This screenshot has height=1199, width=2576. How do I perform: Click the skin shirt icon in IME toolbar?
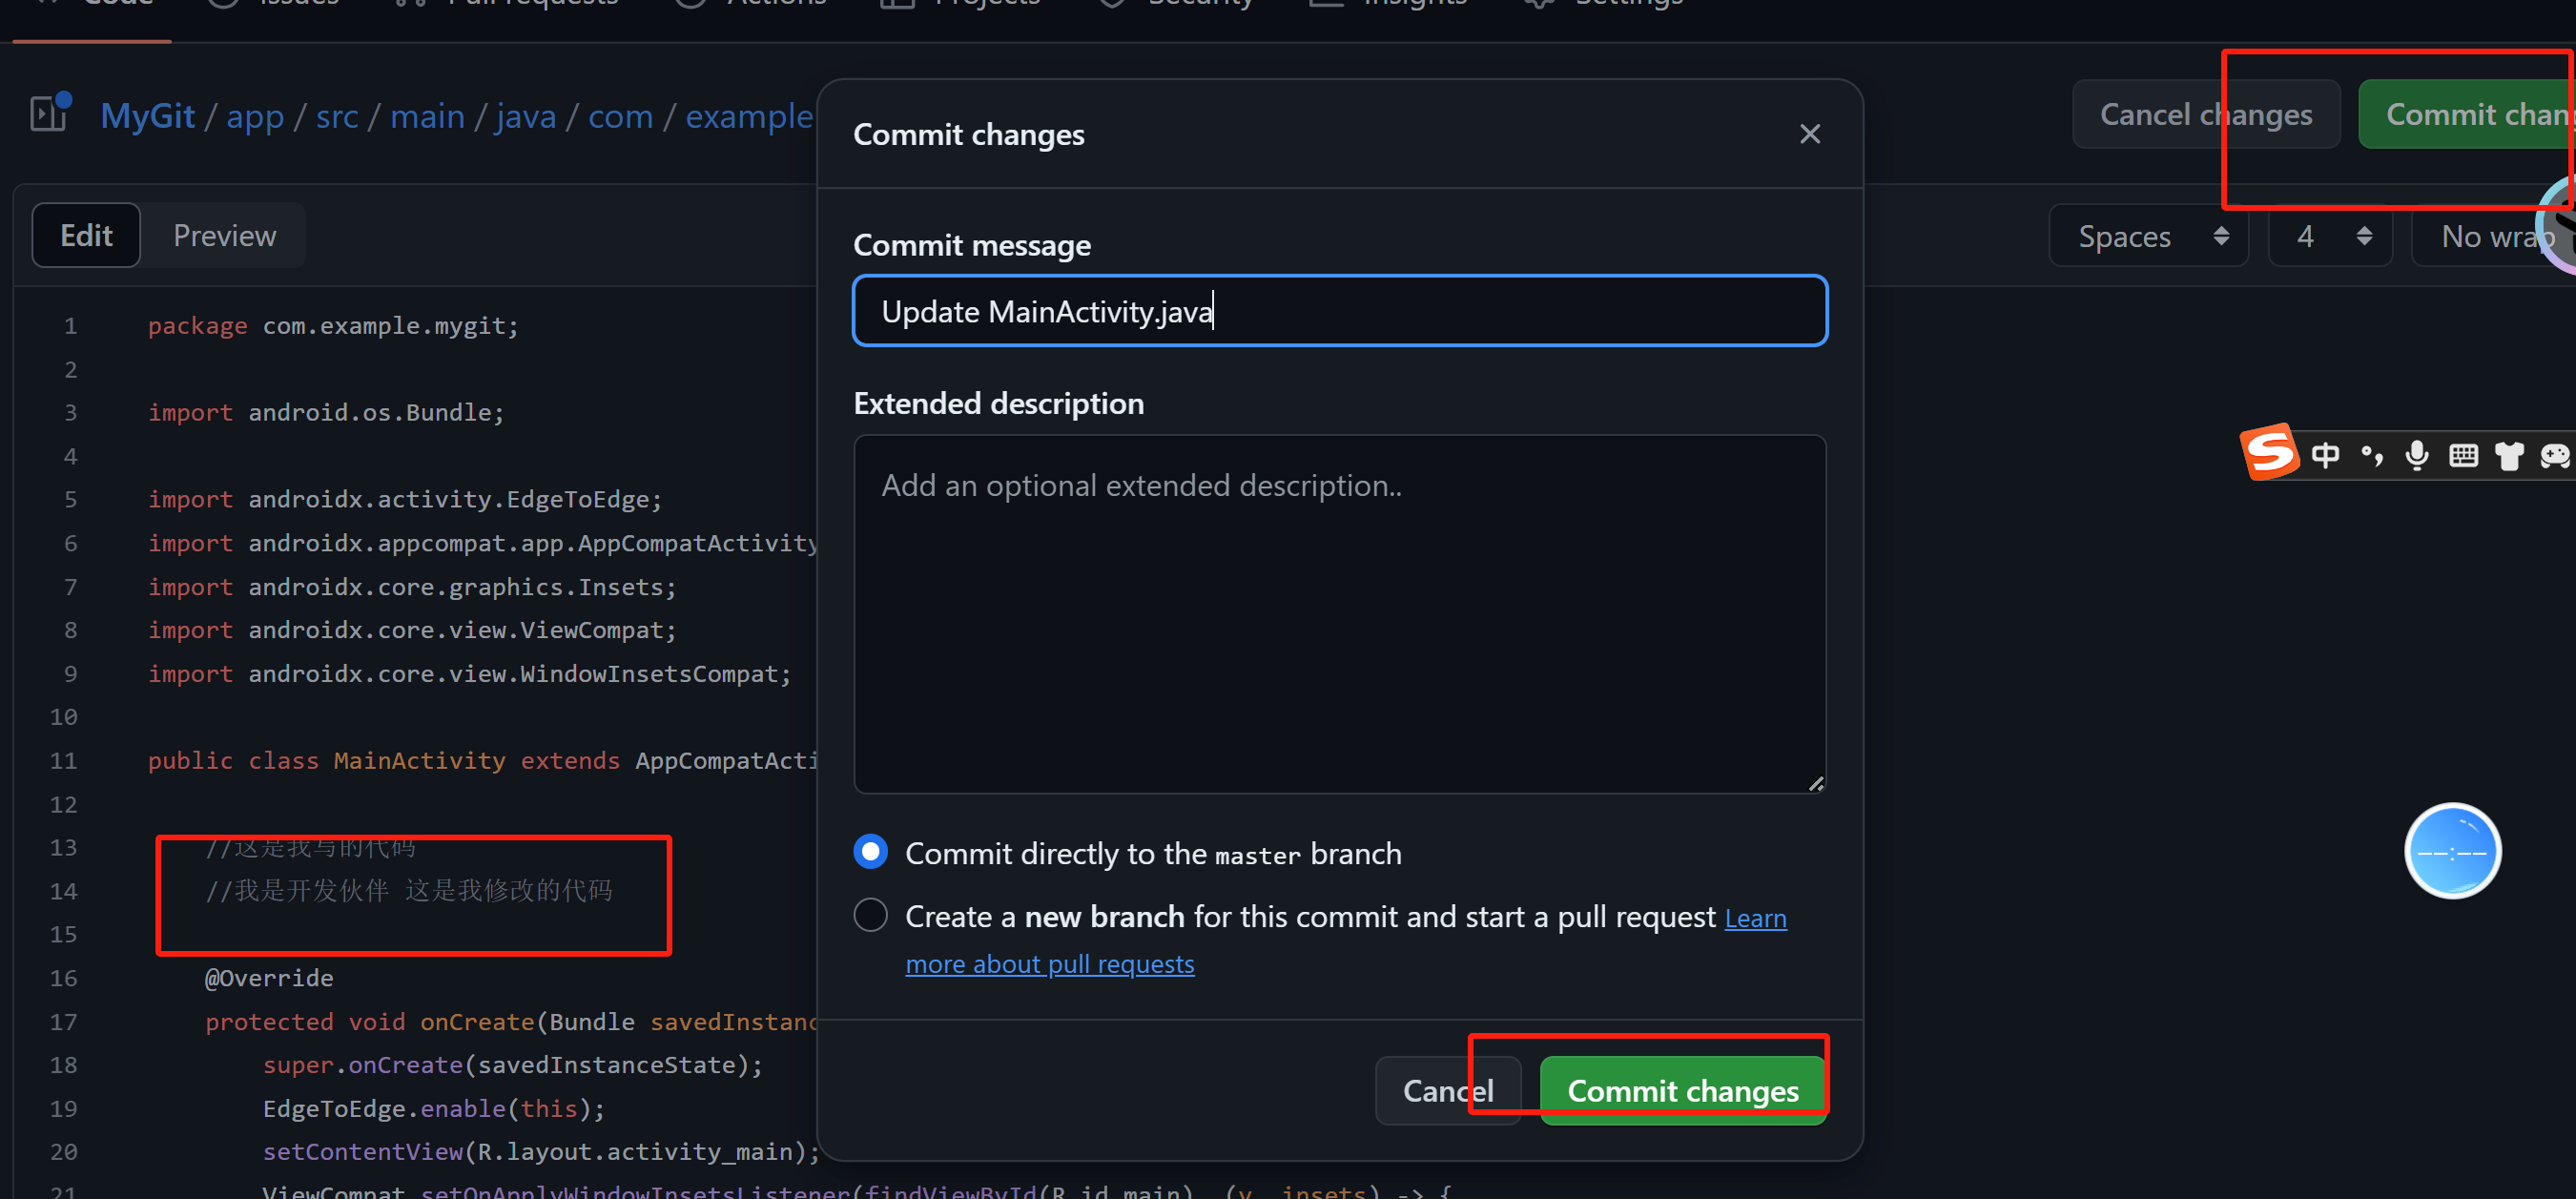(2508, 456)
